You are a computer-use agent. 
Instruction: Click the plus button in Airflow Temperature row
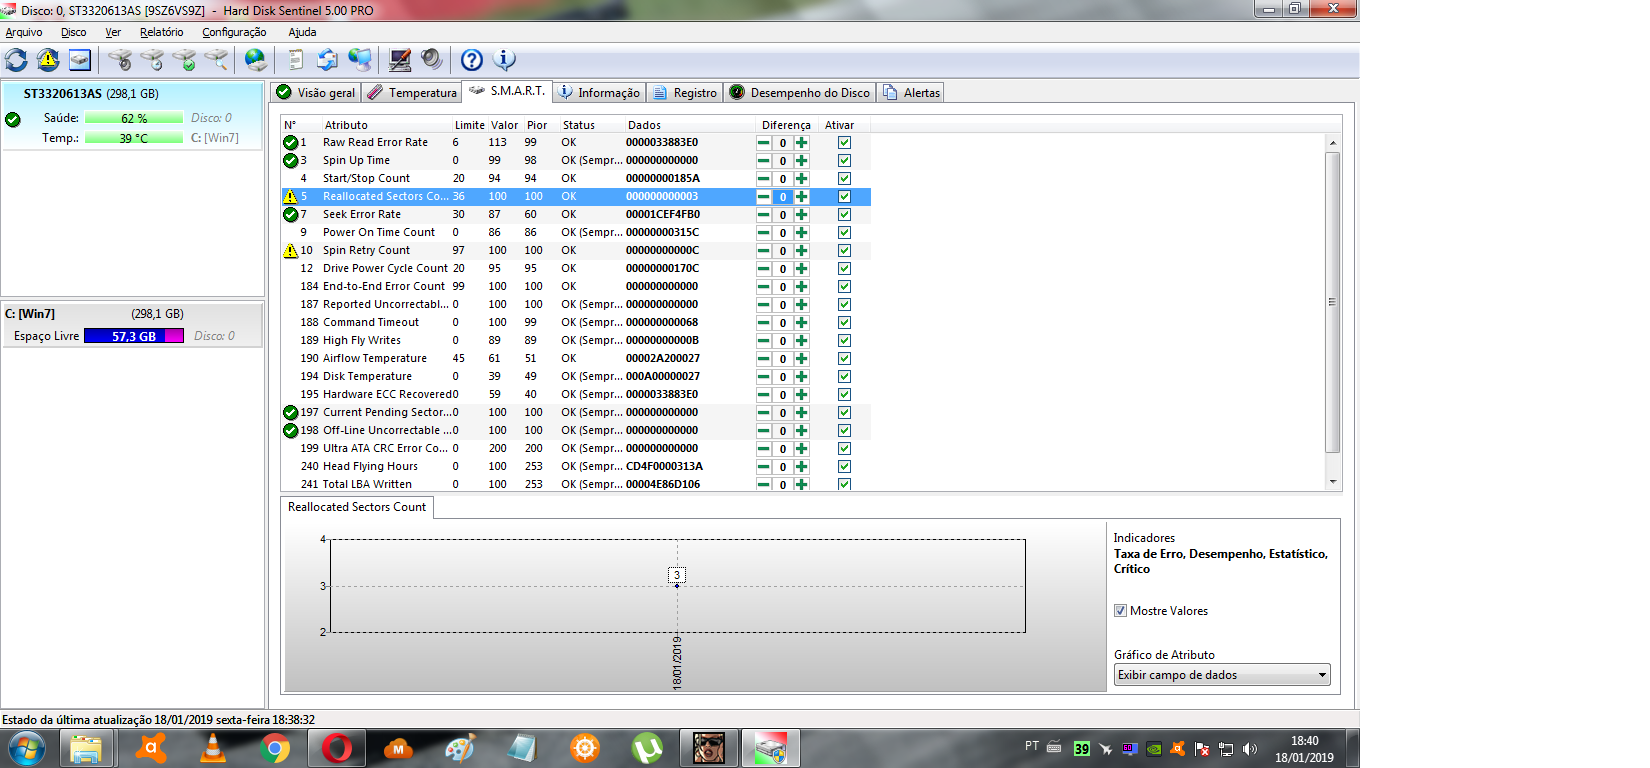801,359
